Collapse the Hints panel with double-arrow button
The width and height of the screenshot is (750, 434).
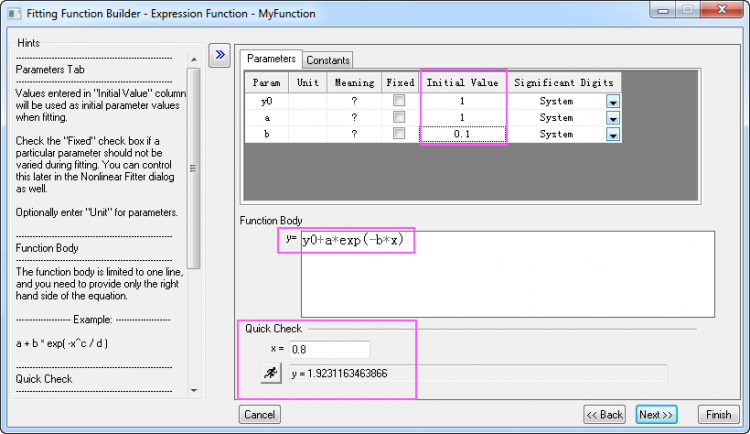tap(220, 55)
